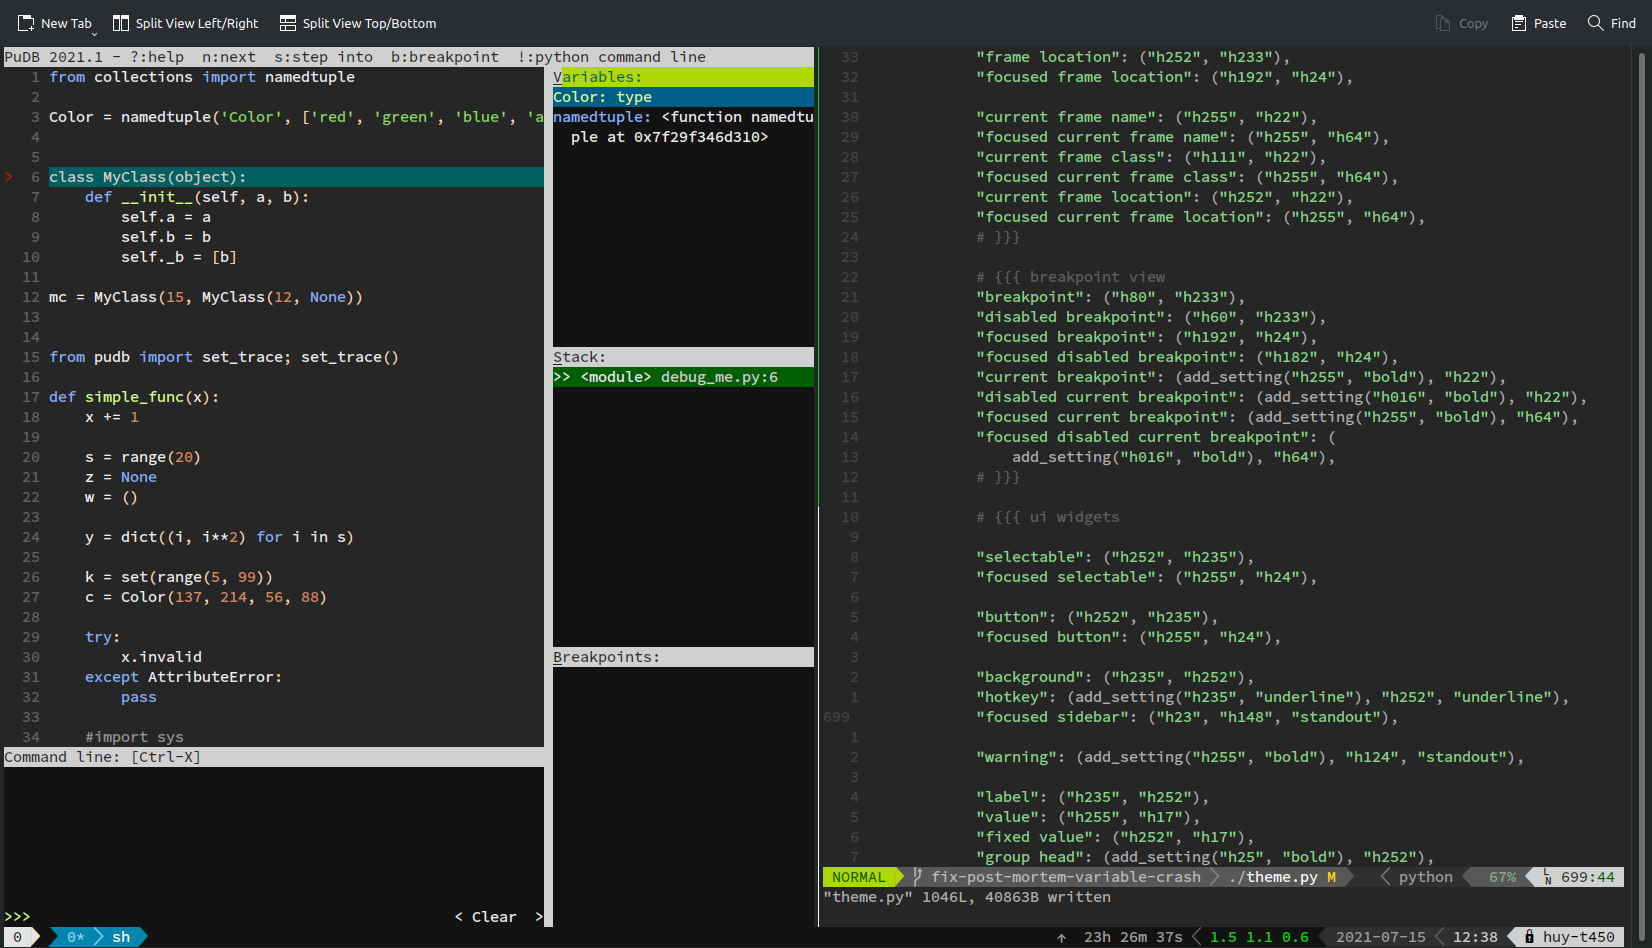Split the view left/right

click(185, 22)
